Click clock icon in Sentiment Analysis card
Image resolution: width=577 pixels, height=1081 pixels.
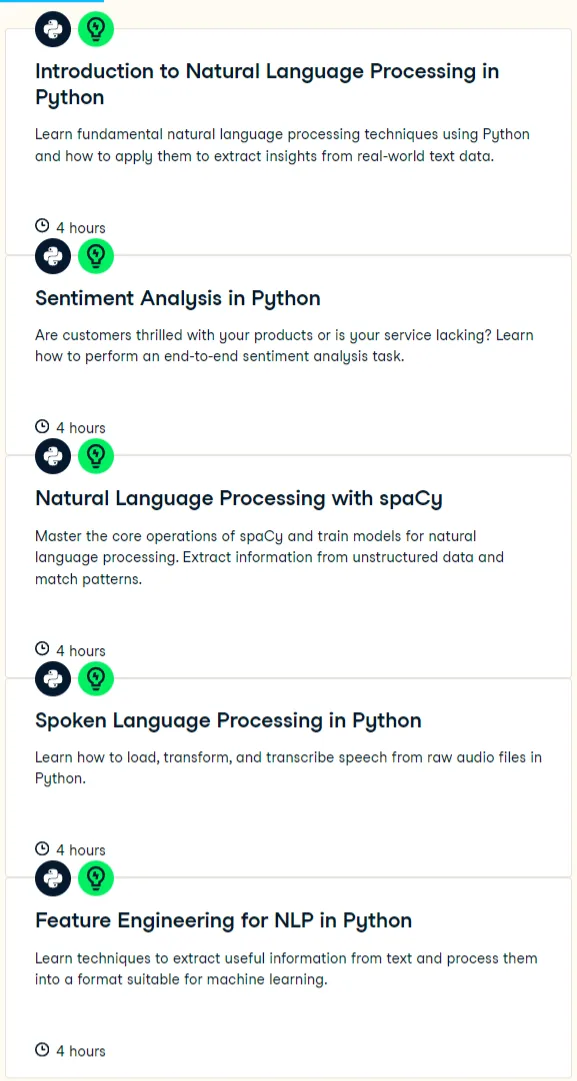point(42,426)
